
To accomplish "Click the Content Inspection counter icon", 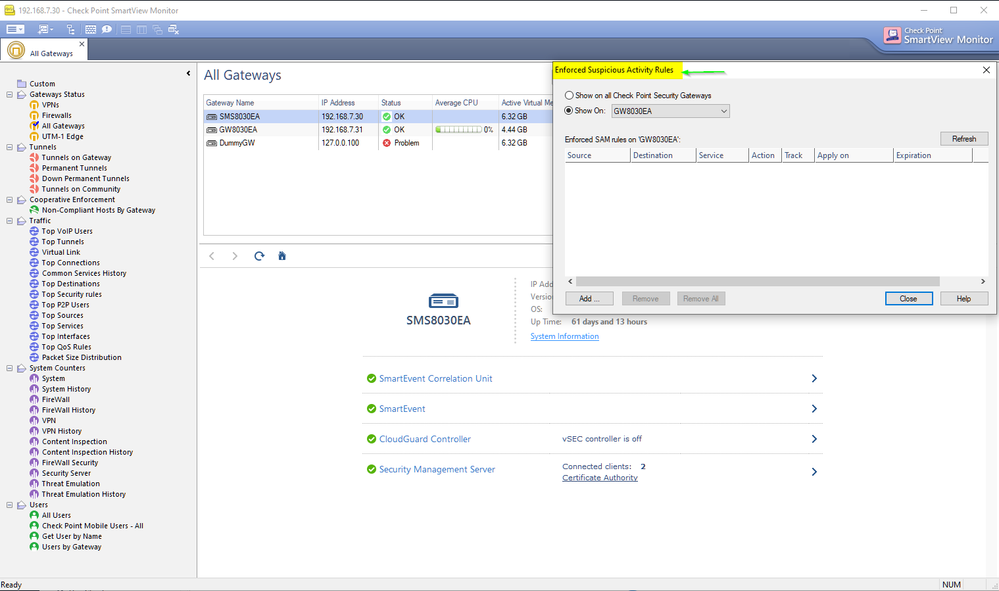I will 34,441.
